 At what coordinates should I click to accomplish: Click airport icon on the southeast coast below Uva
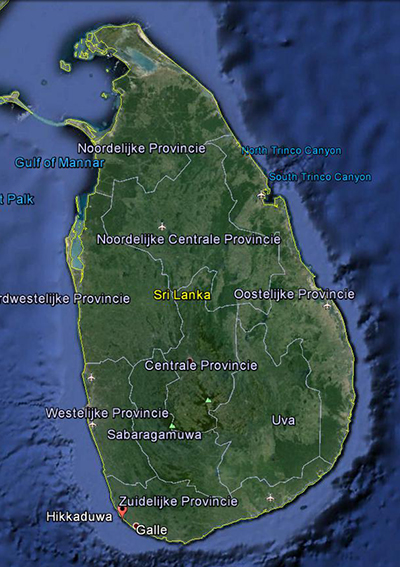270,498
